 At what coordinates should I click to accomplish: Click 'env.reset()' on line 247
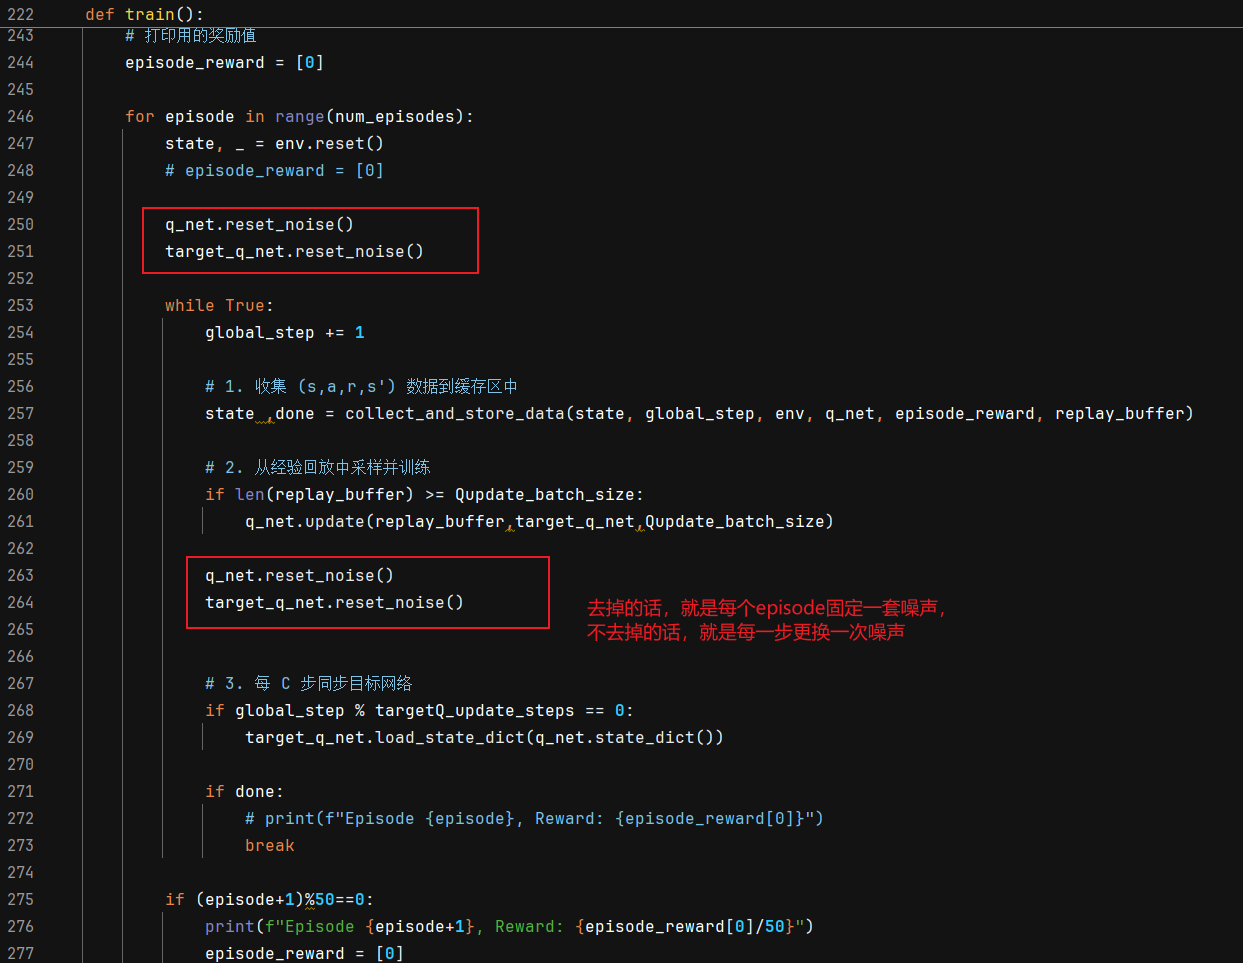tap(329, 144)
